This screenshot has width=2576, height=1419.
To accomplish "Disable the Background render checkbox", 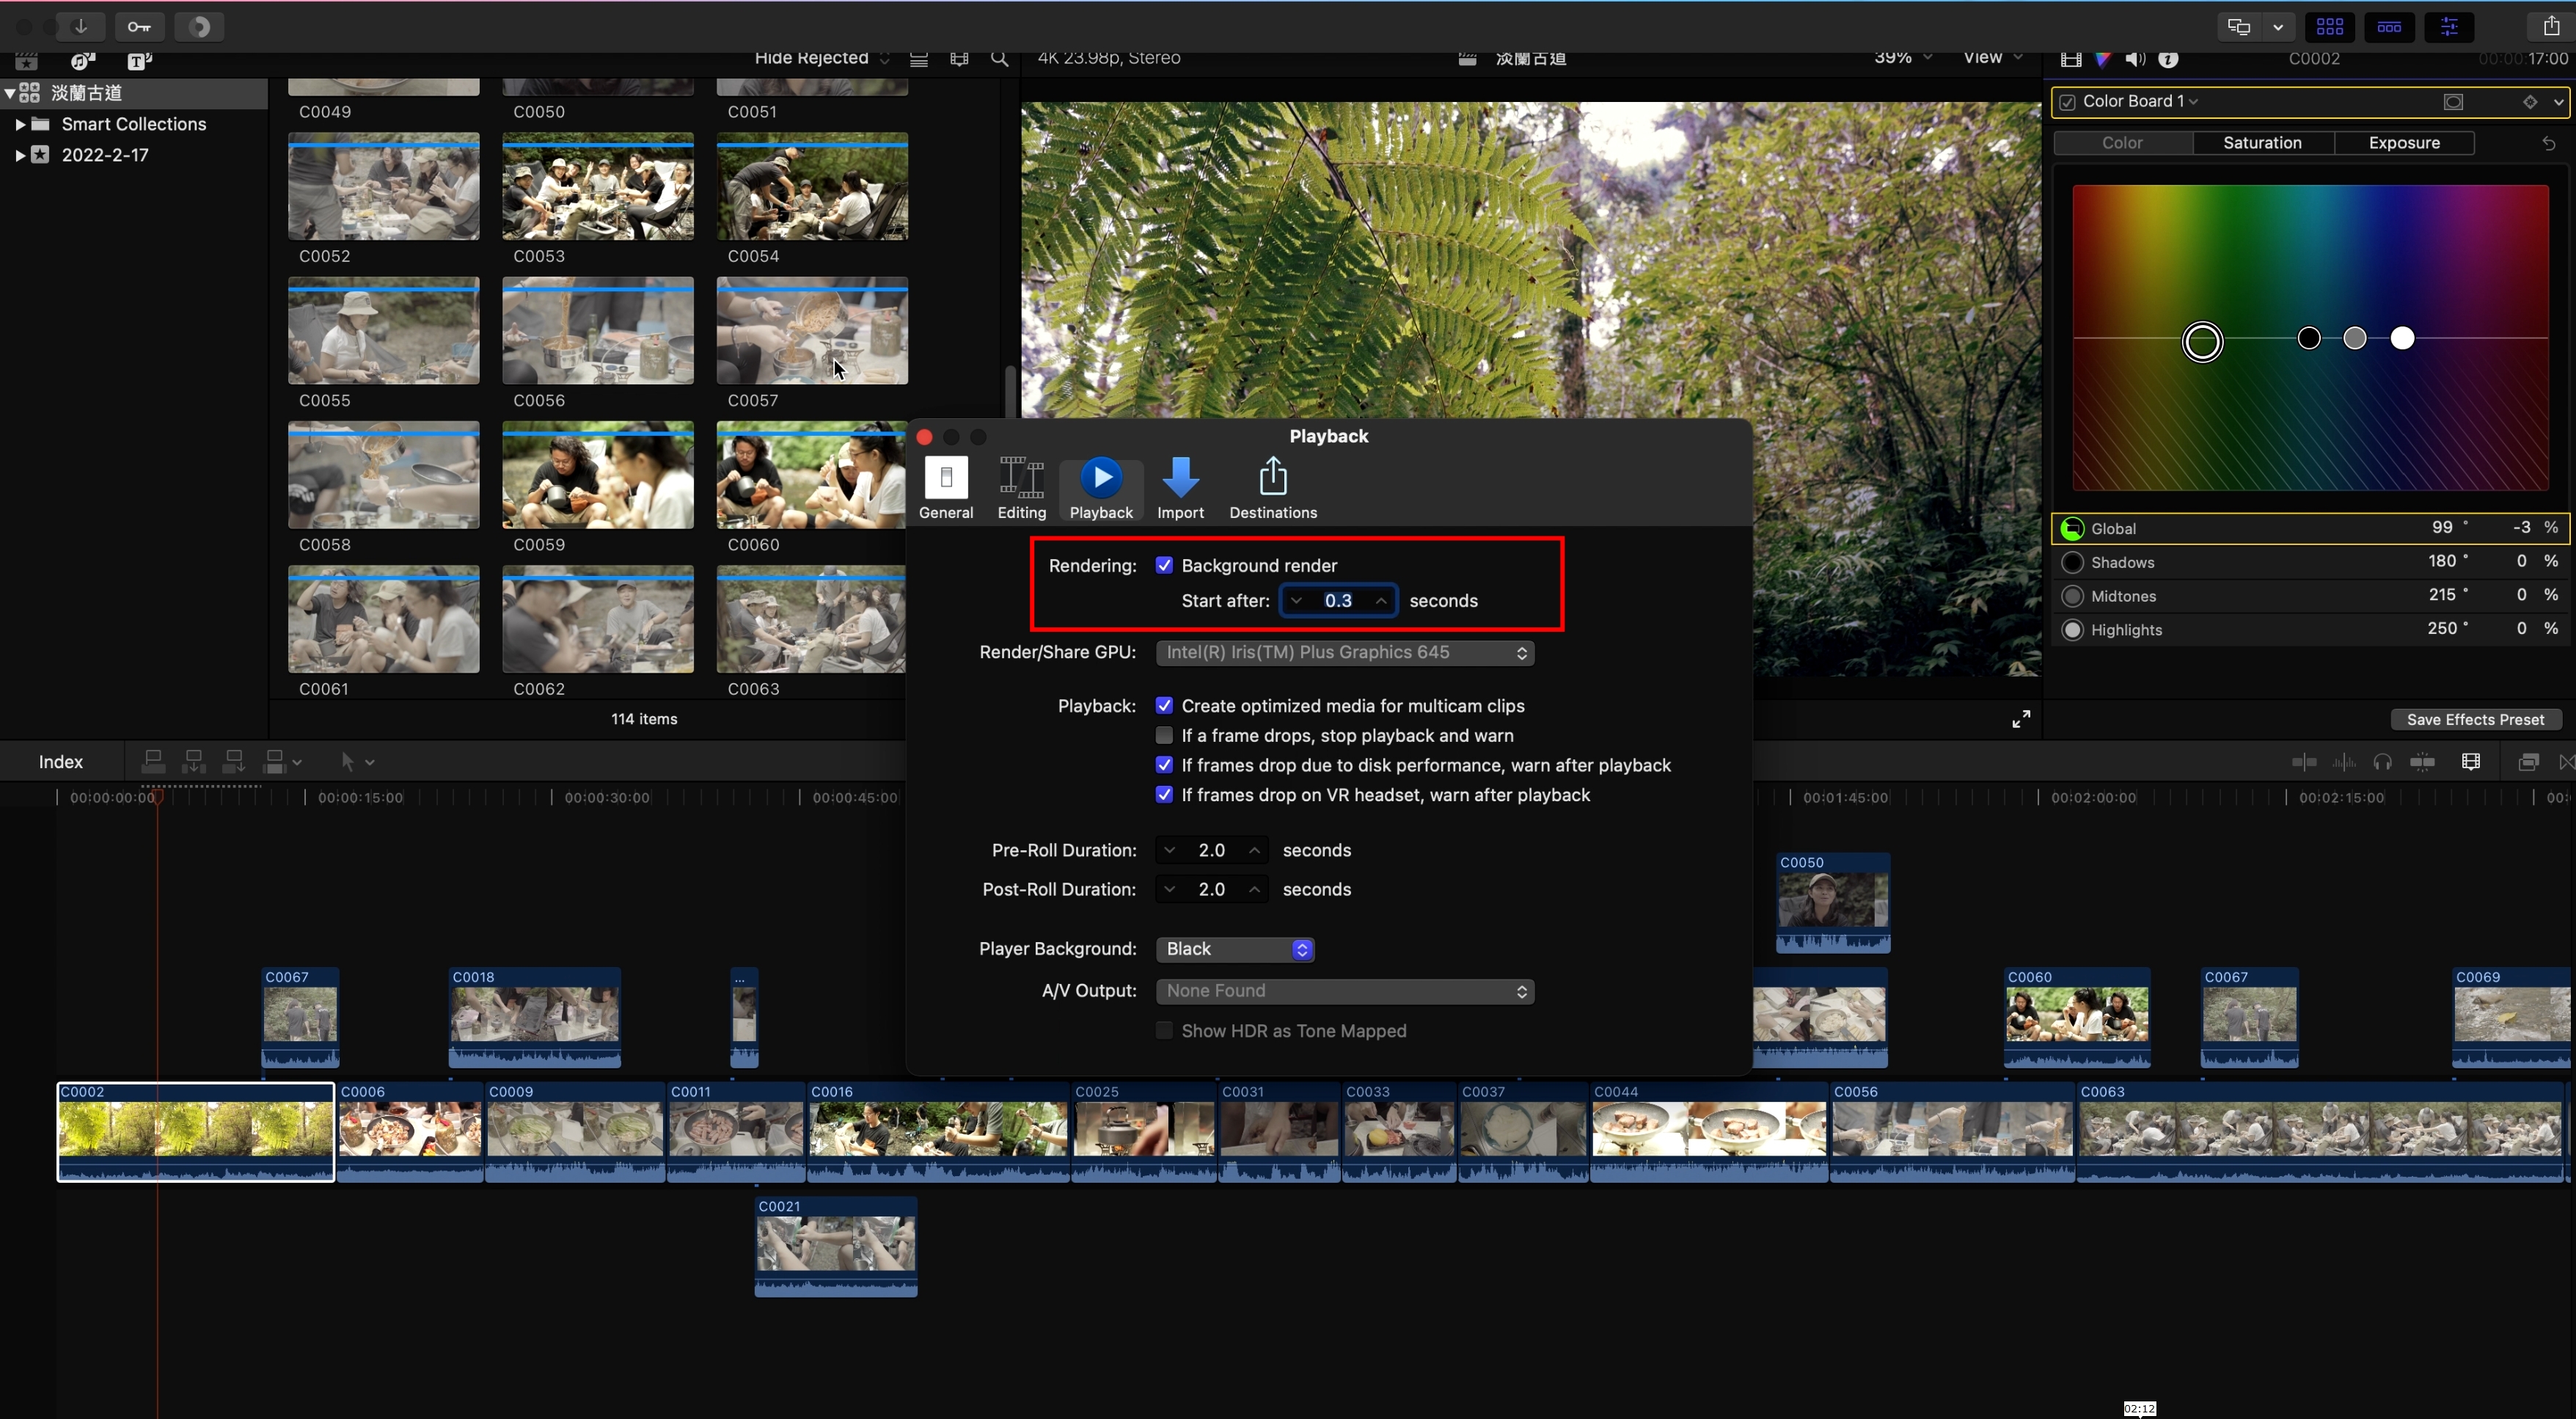I will point(1164,565).
